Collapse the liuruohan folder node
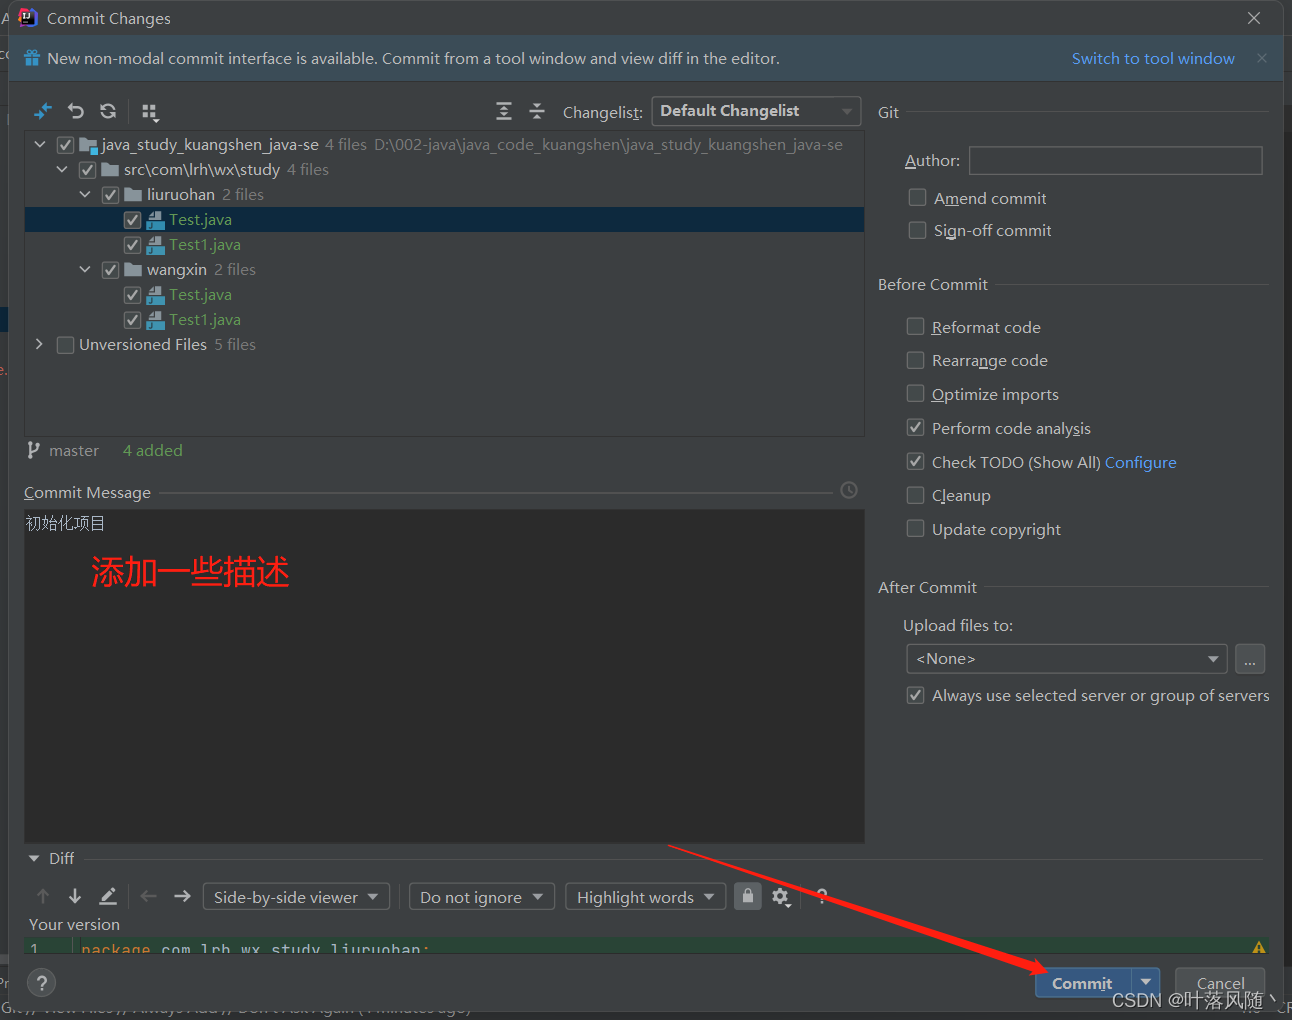1292x1020 pixels. (85, 194)
